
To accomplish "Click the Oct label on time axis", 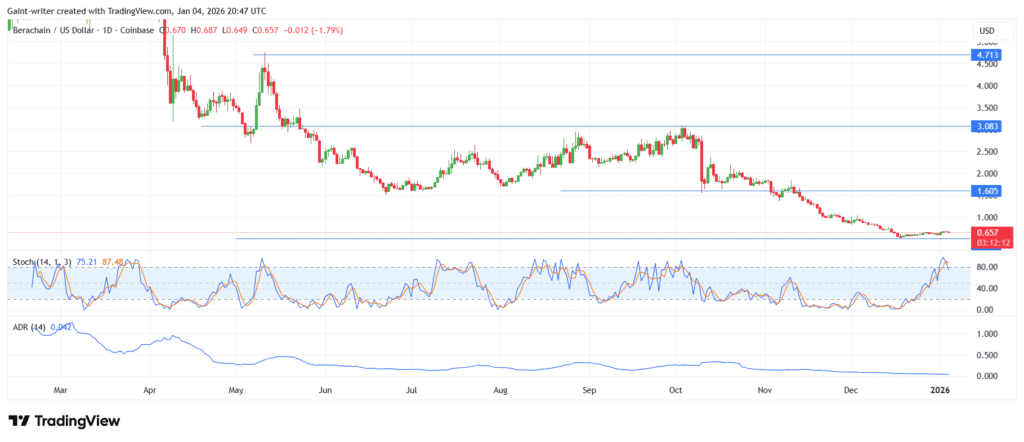I will point(676,390).
